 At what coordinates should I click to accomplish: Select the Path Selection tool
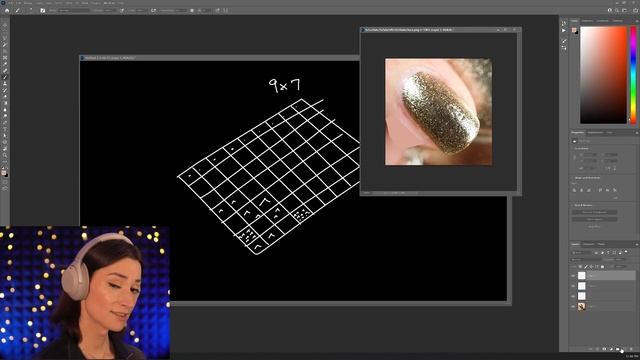[5, 136]
